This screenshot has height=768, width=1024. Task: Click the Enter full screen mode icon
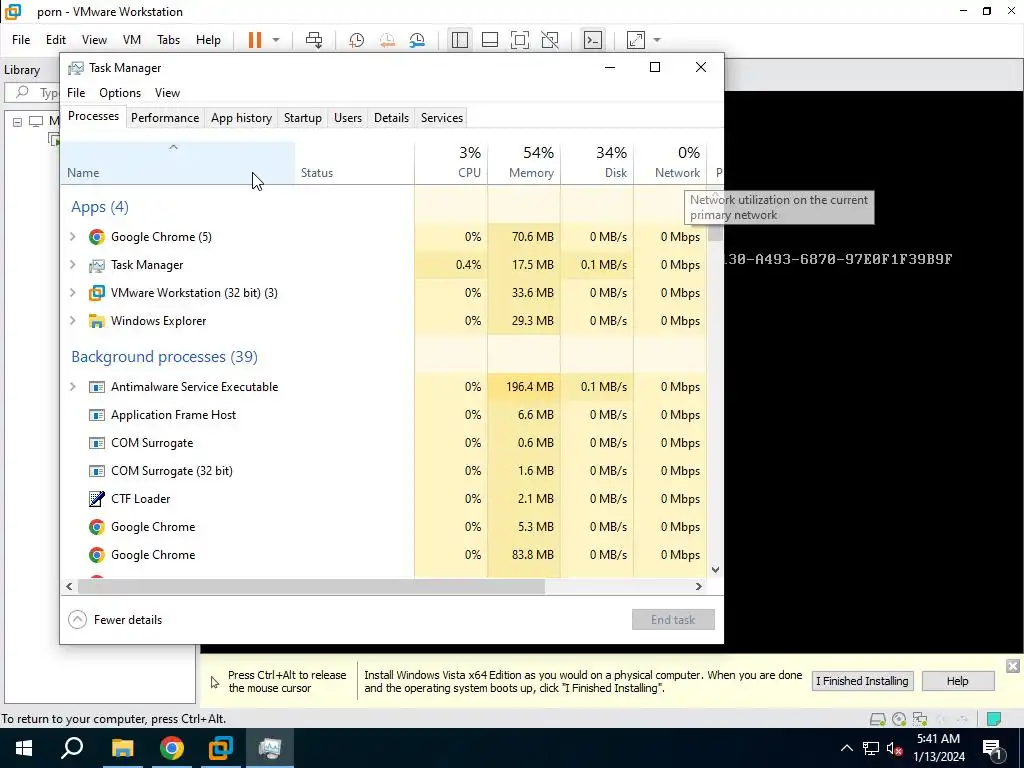click(520, 40)
